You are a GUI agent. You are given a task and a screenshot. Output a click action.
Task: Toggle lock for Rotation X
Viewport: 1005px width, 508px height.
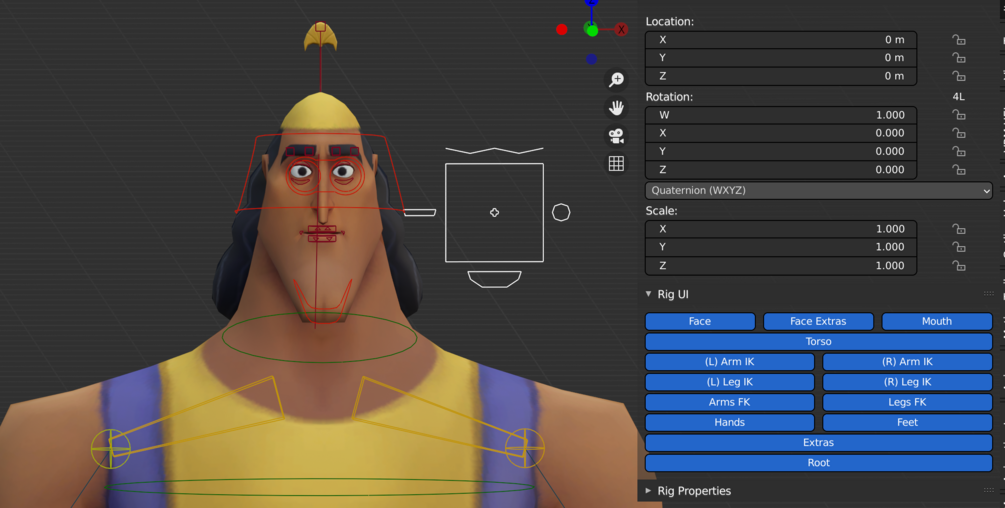(x=958, y=133)
